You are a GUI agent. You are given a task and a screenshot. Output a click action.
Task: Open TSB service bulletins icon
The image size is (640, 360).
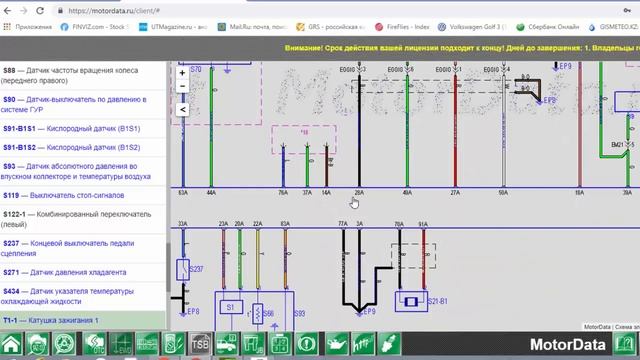click(x=200, y=344)
